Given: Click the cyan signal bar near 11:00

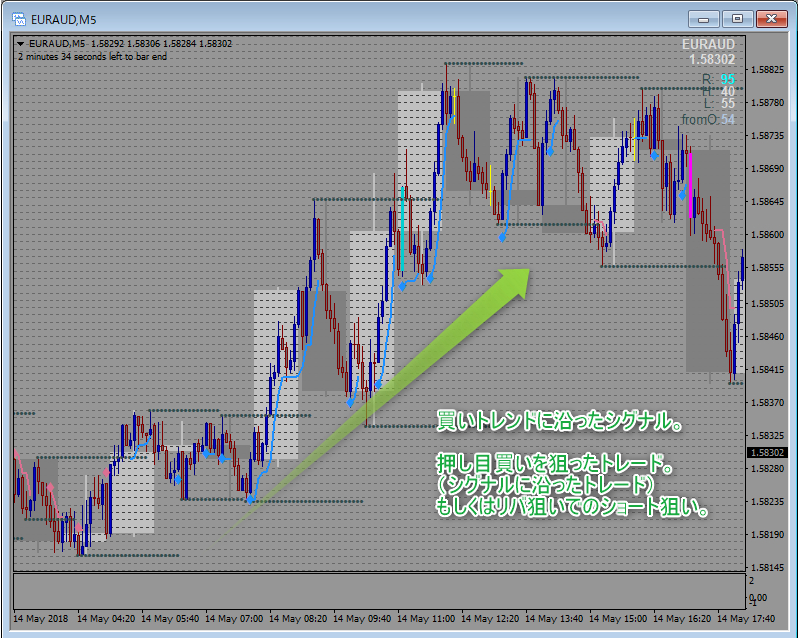Looking at the screenshot, I should pos(403,229).
